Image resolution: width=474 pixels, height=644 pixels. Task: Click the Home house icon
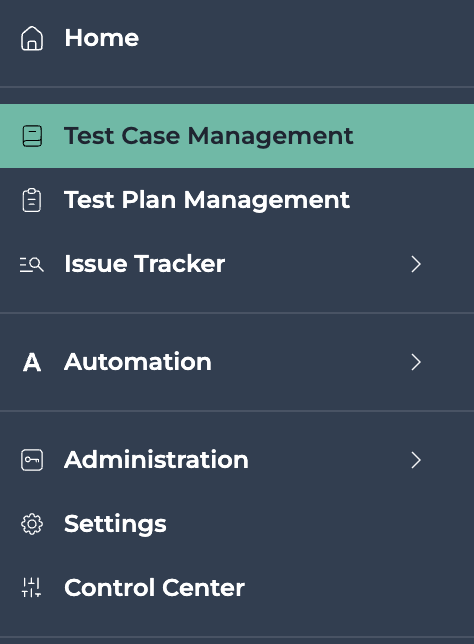[32, 38]
